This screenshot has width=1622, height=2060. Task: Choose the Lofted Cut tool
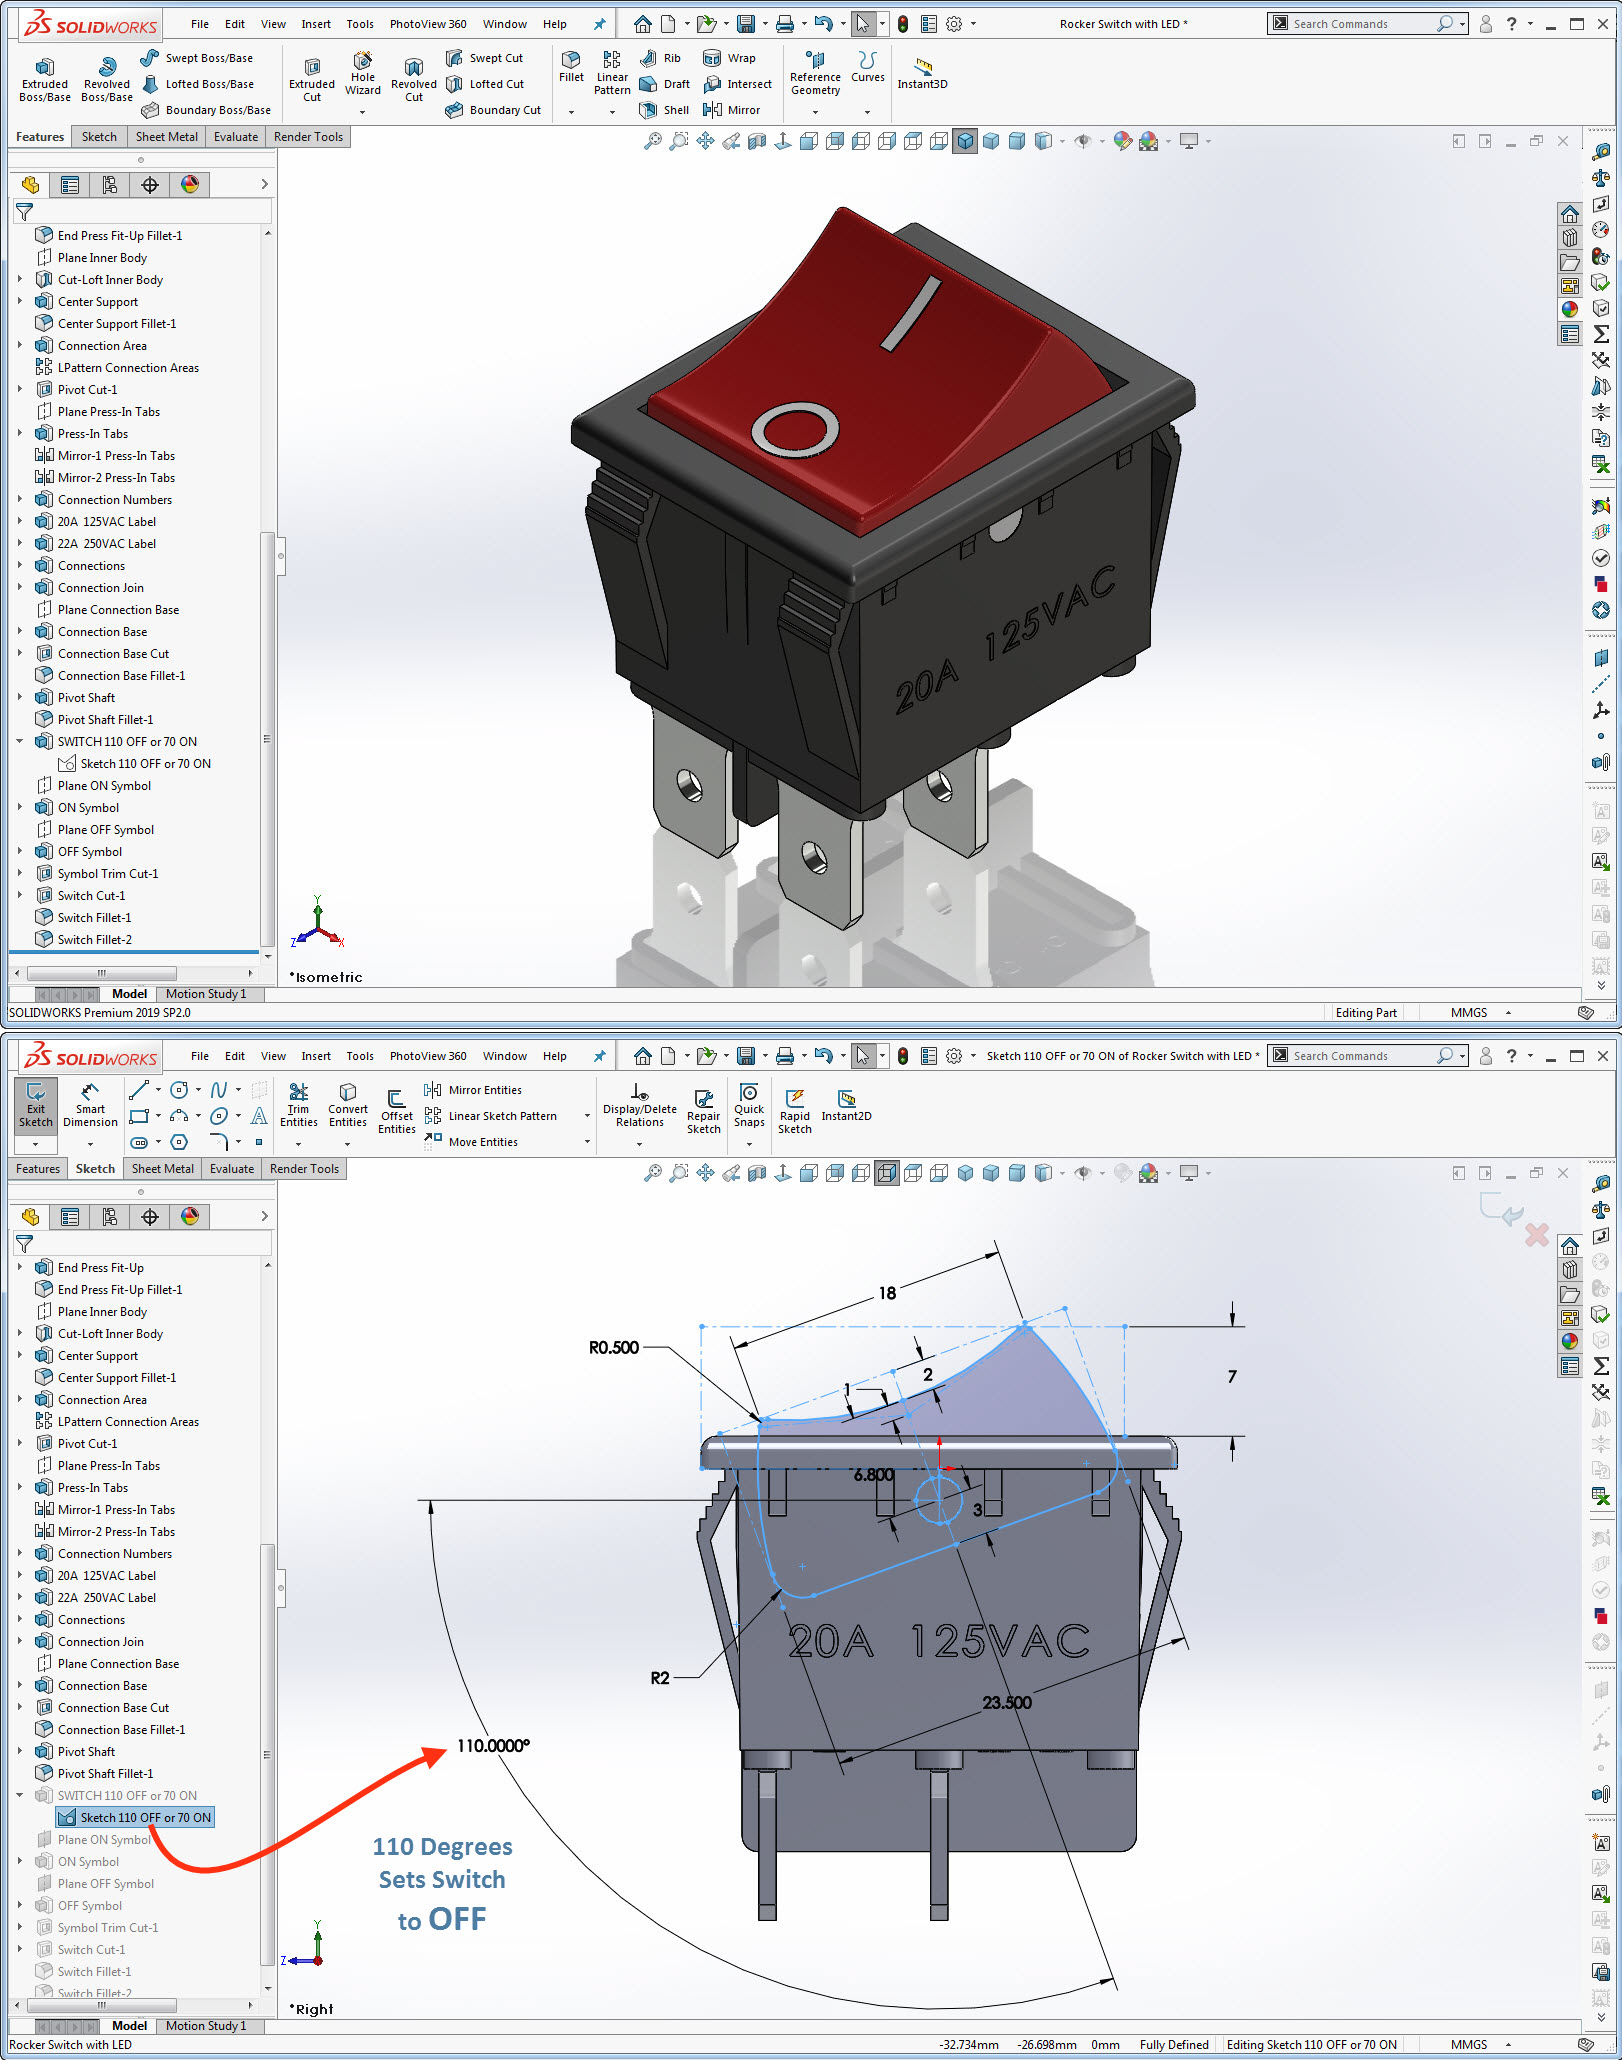(485, 84)
